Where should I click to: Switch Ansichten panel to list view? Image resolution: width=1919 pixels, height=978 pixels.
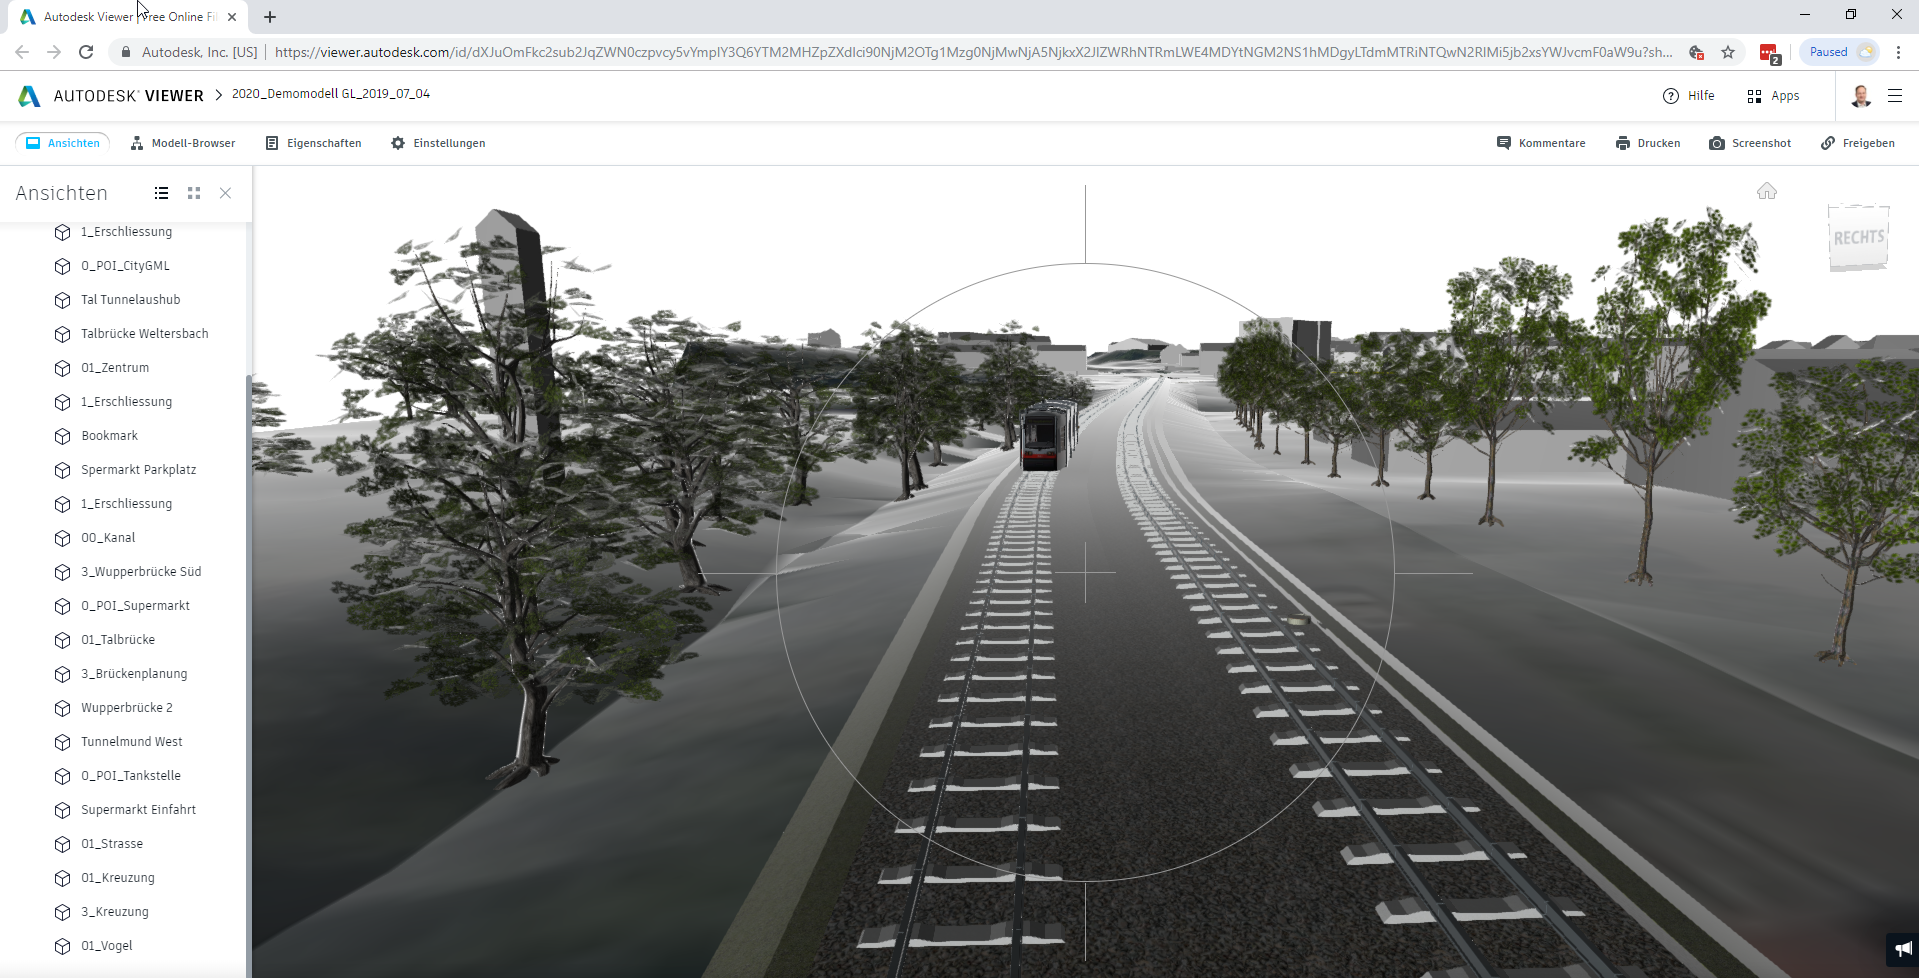tap(161, 193)
